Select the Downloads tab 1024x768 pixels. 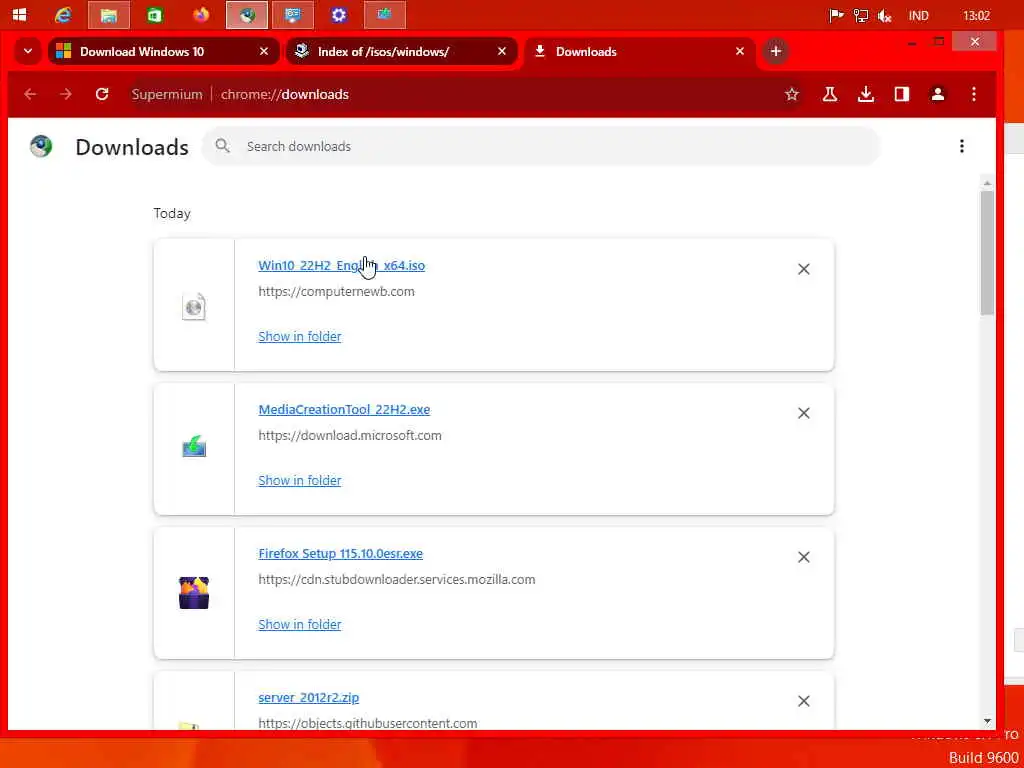[x=639, y=52]
